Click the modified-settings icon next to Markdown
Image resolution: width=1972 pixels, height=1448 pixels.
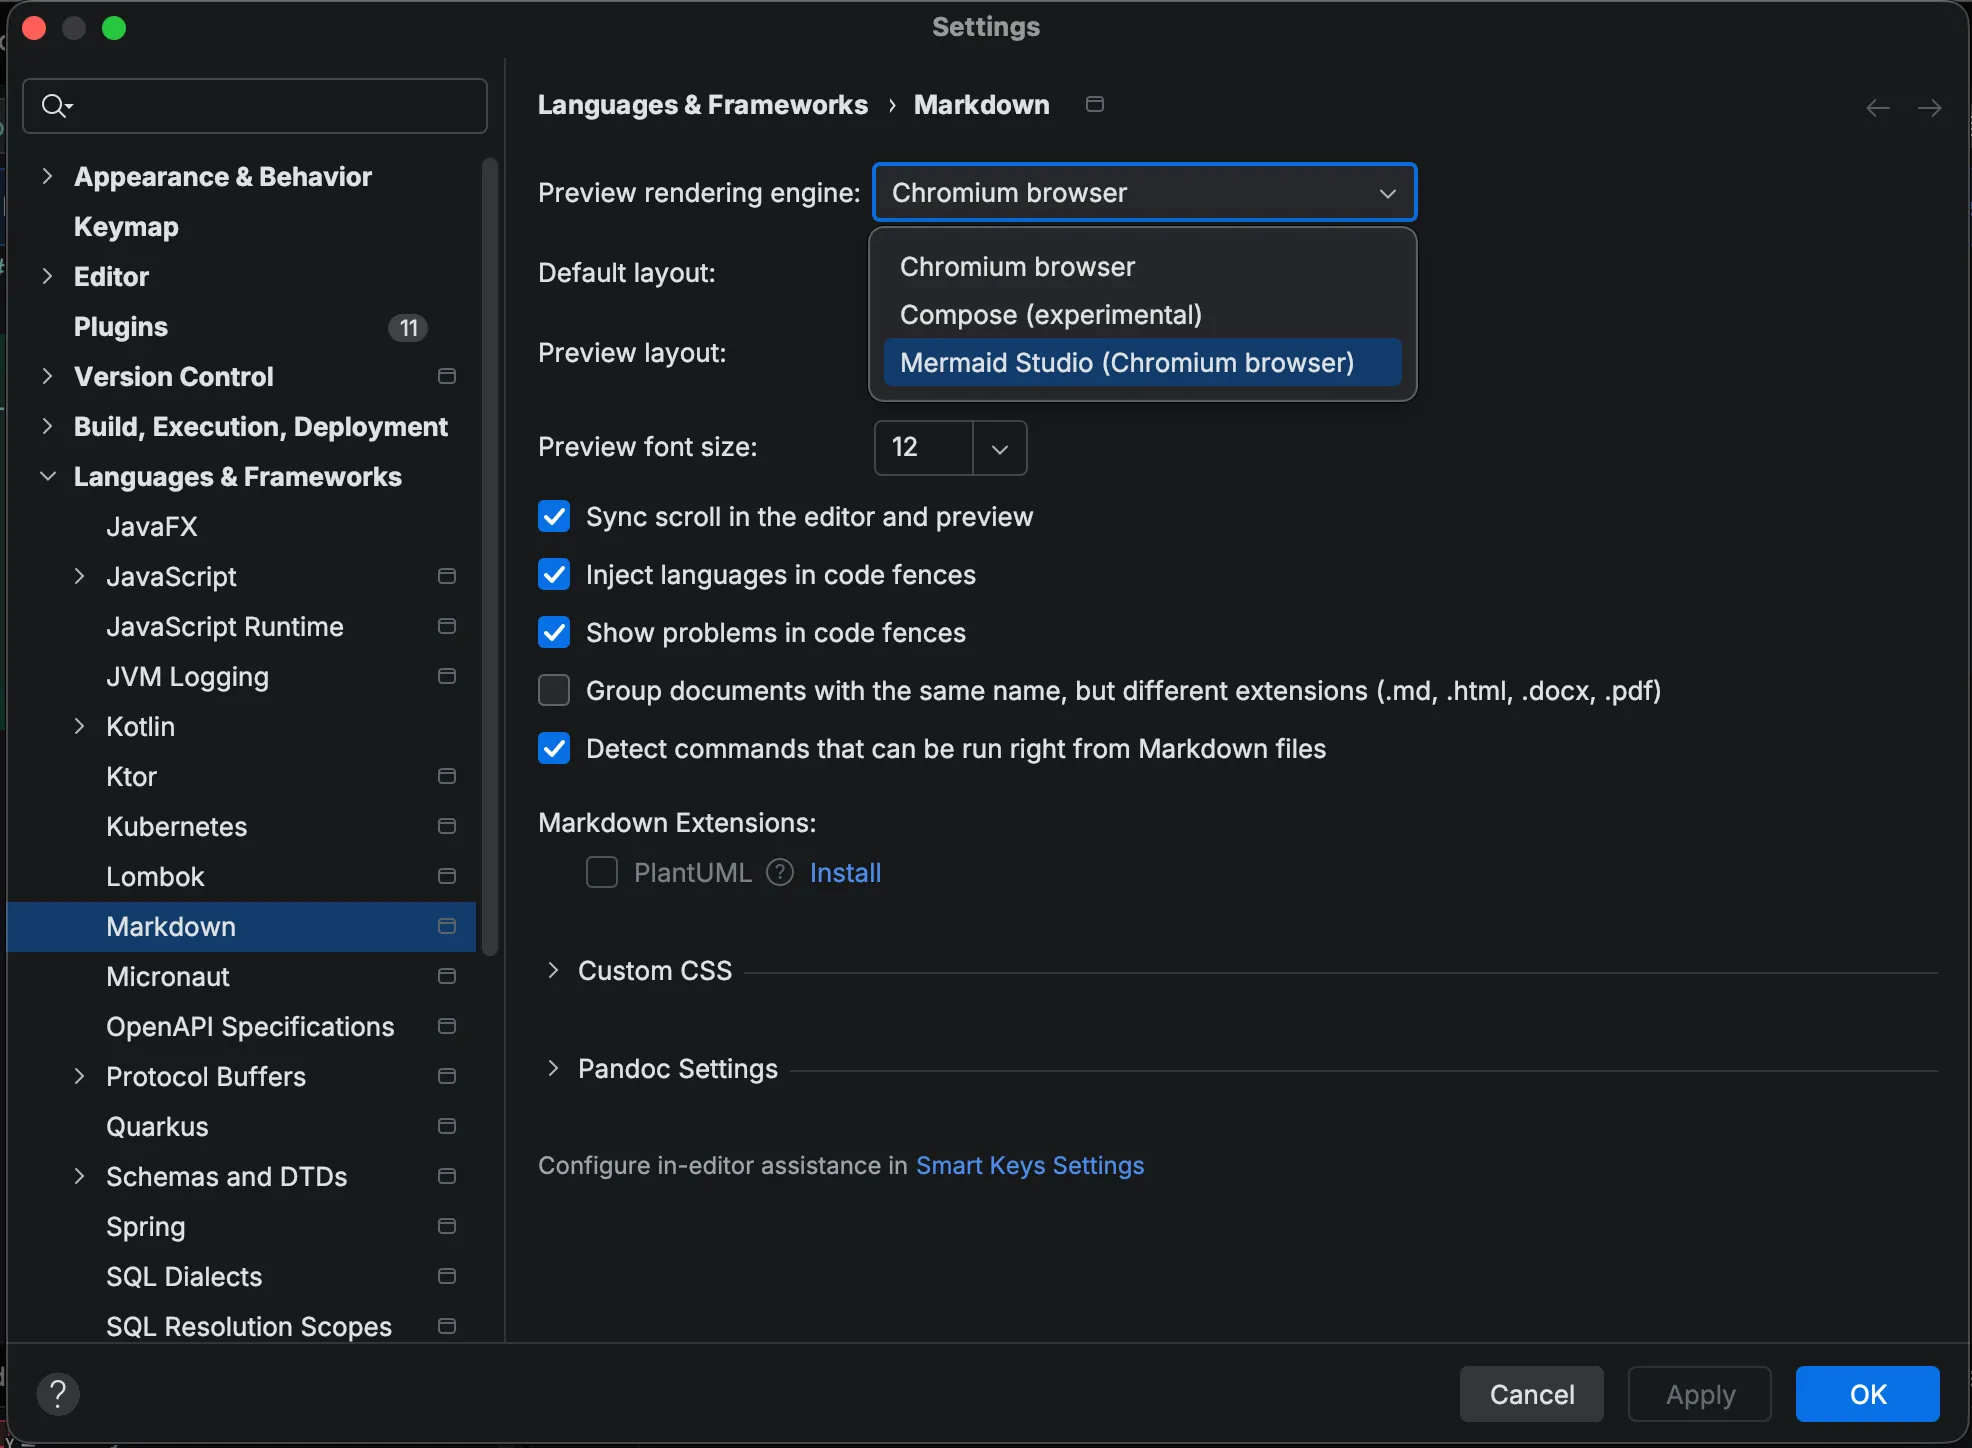(446, 926)
